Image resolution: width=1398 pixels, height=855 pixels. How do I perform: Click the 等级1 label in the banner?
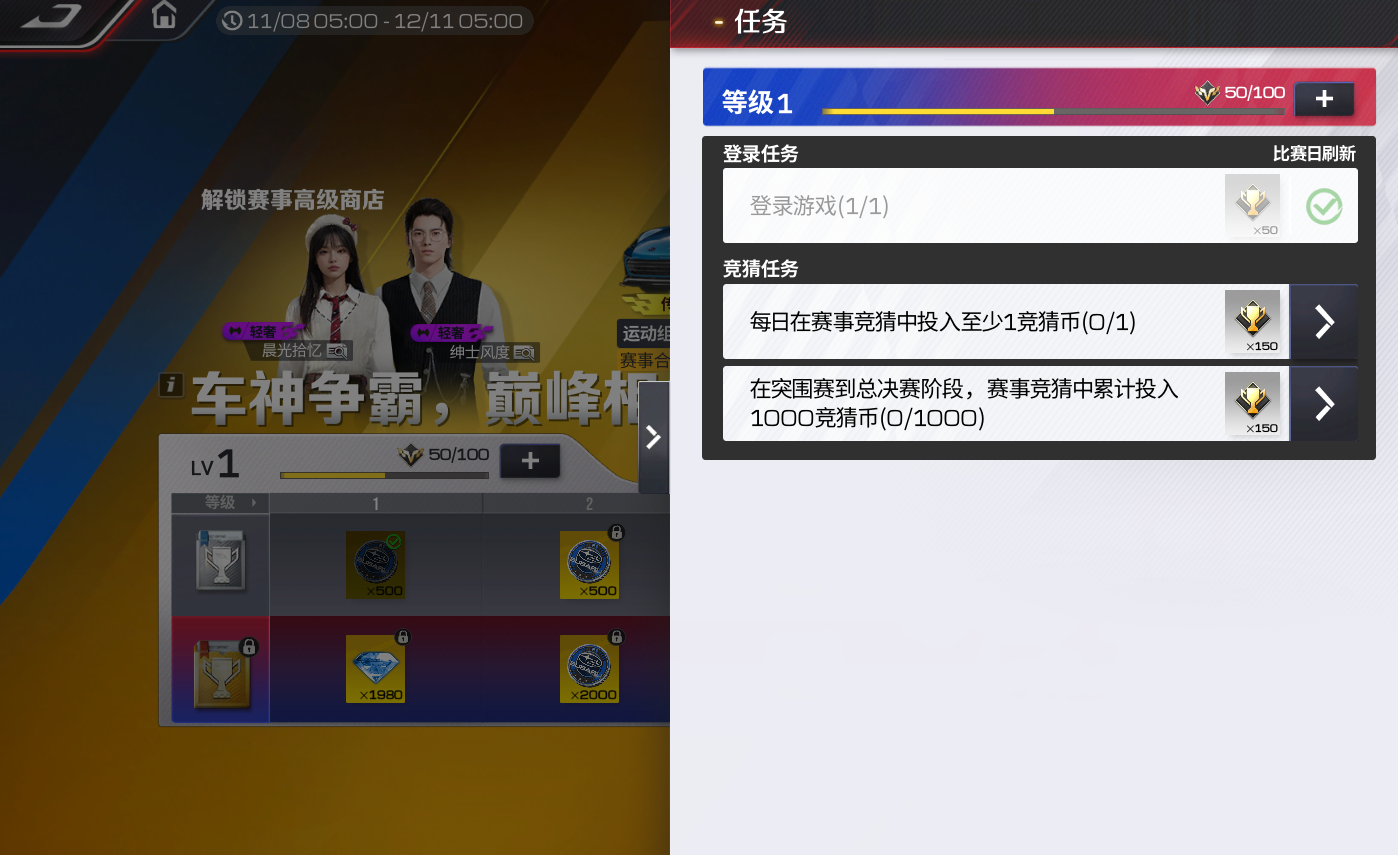click(757, 102)
